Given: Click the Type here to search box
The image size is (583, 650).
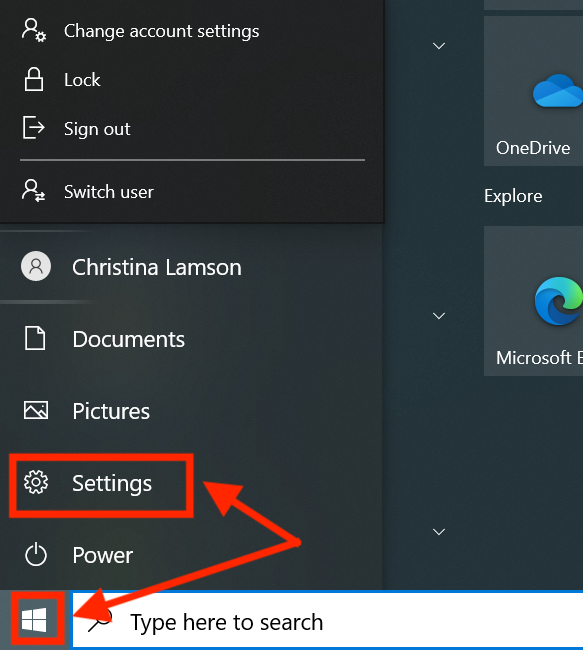Looking at the screenshot, I should point(328,620).
